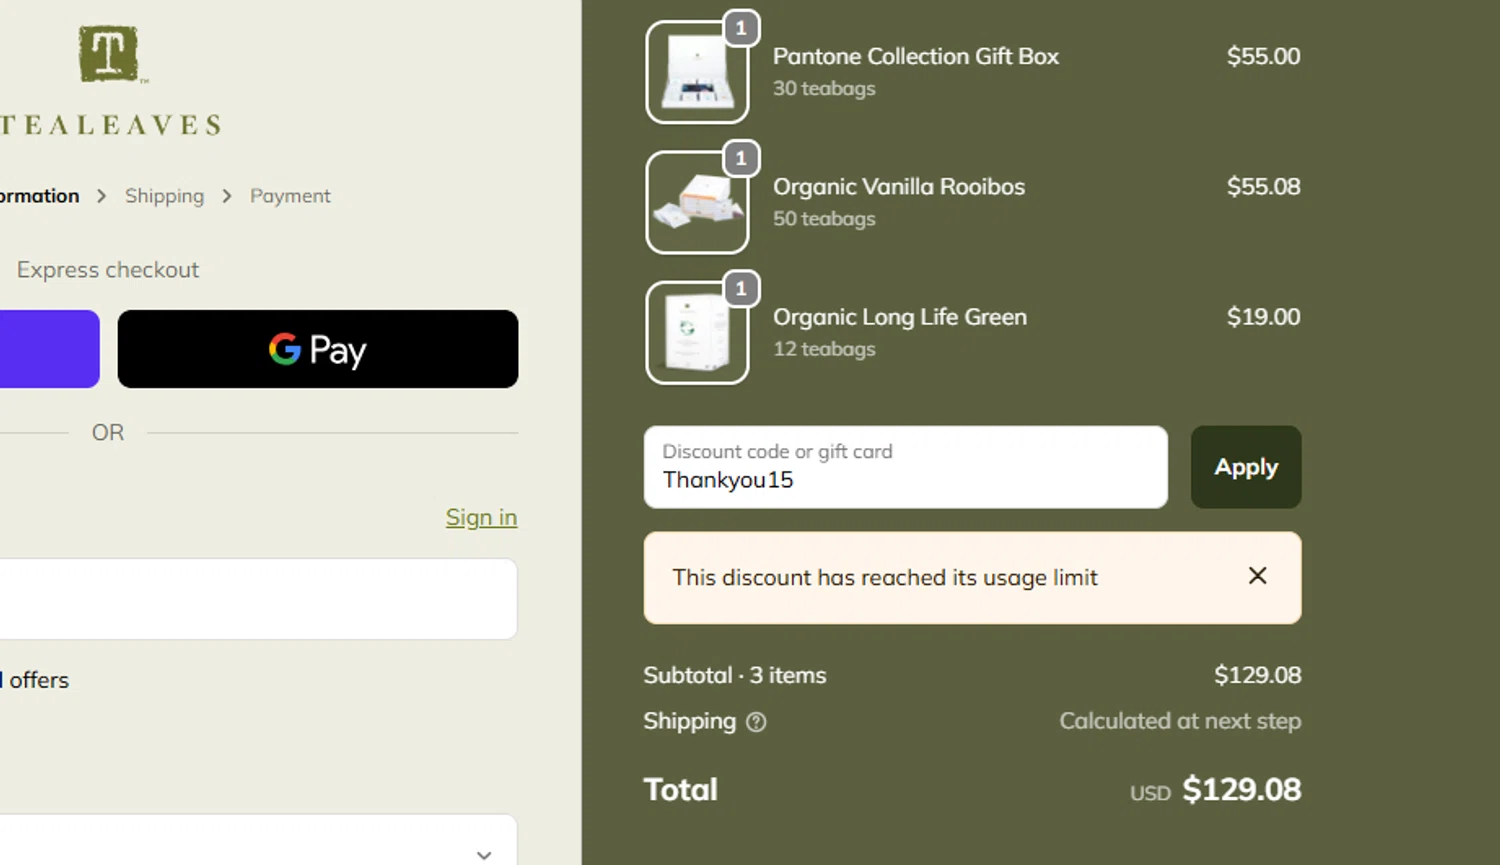Click the total amount $129.08 in bold
Screen dimensions: 1500x865
[x=1242, y=789]
